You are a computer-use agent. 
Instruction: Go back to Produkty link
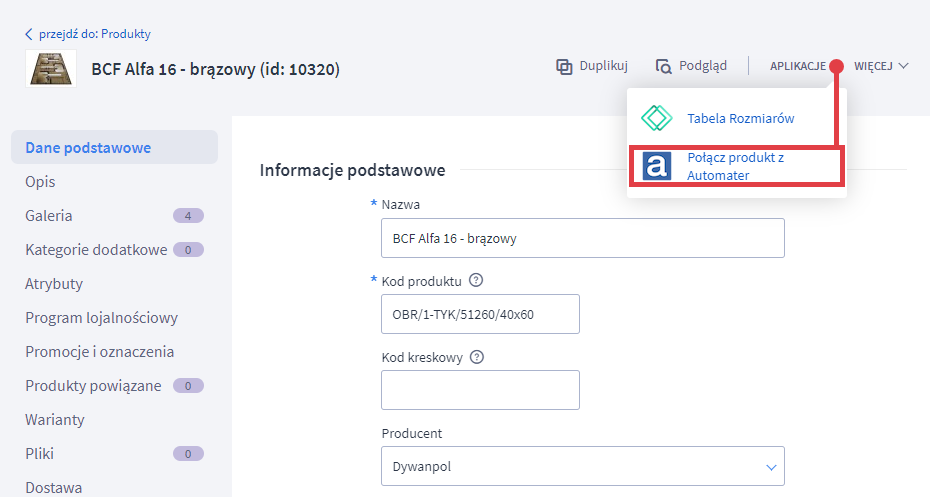[95, 34]
